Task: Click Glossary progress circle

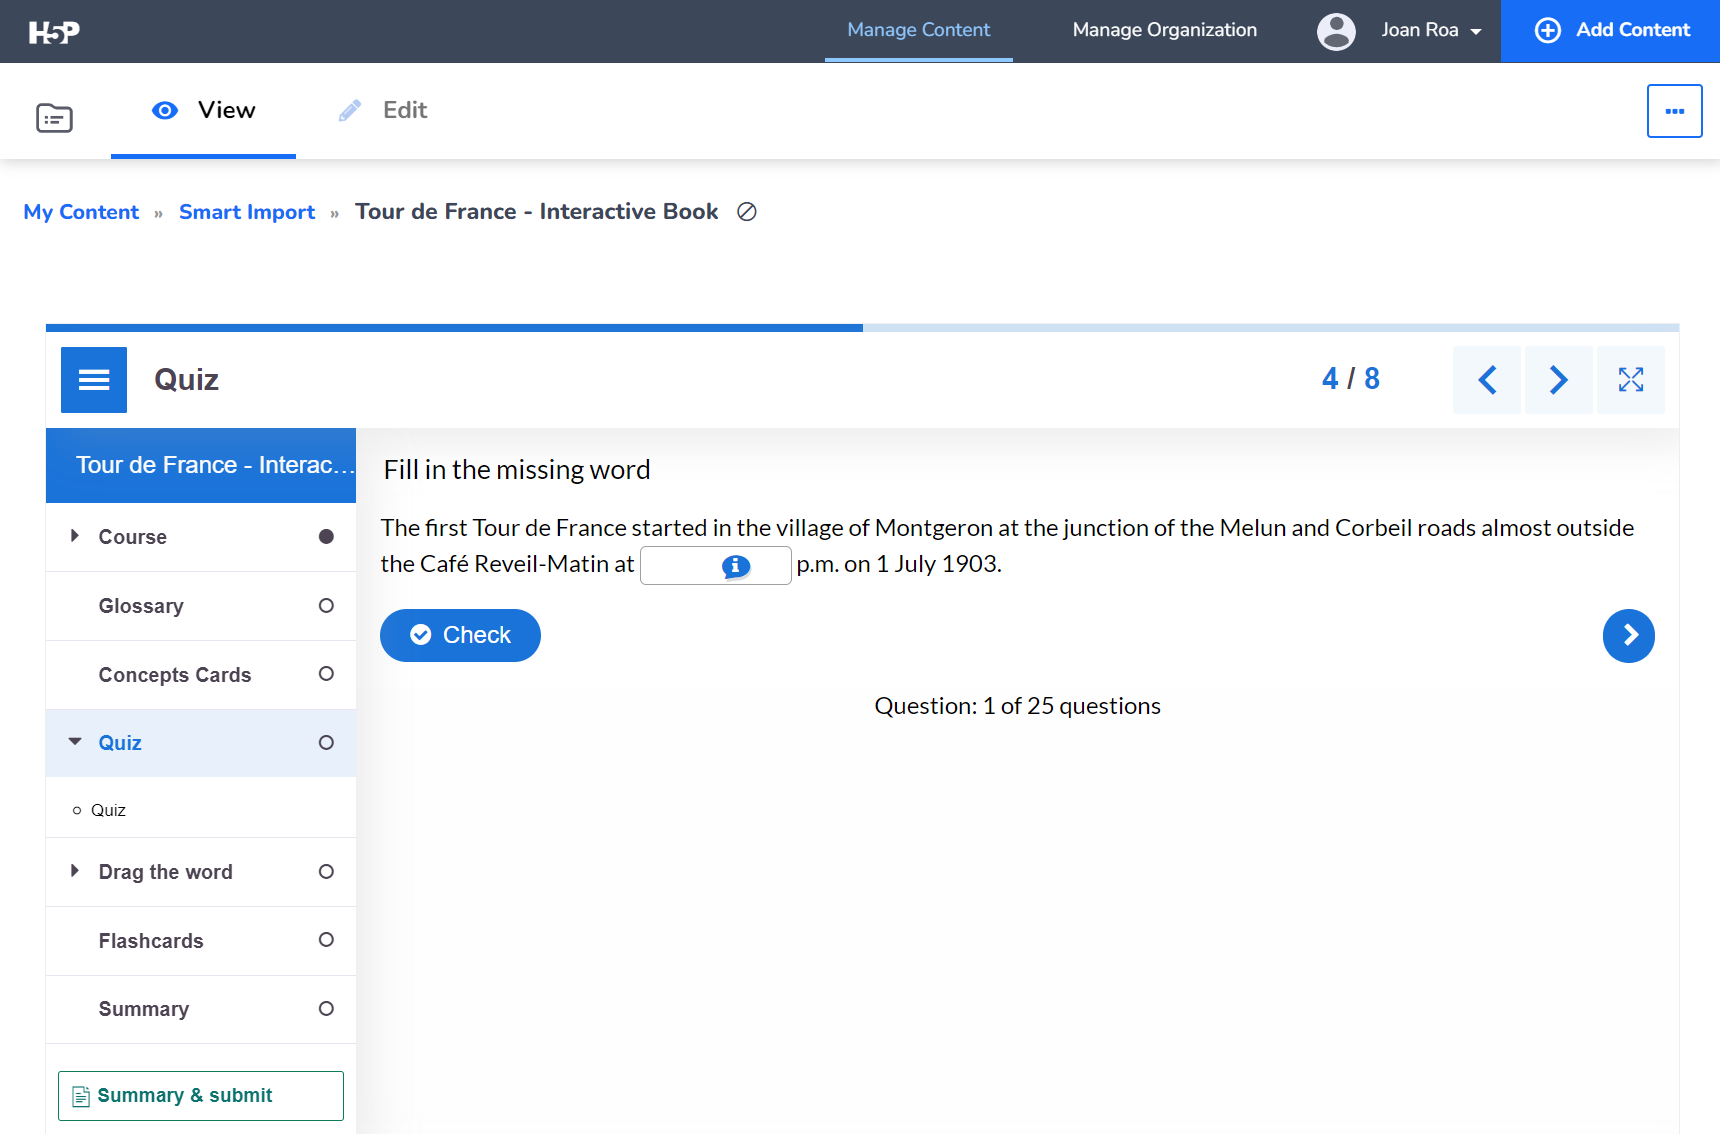Action: click(326, 606)
